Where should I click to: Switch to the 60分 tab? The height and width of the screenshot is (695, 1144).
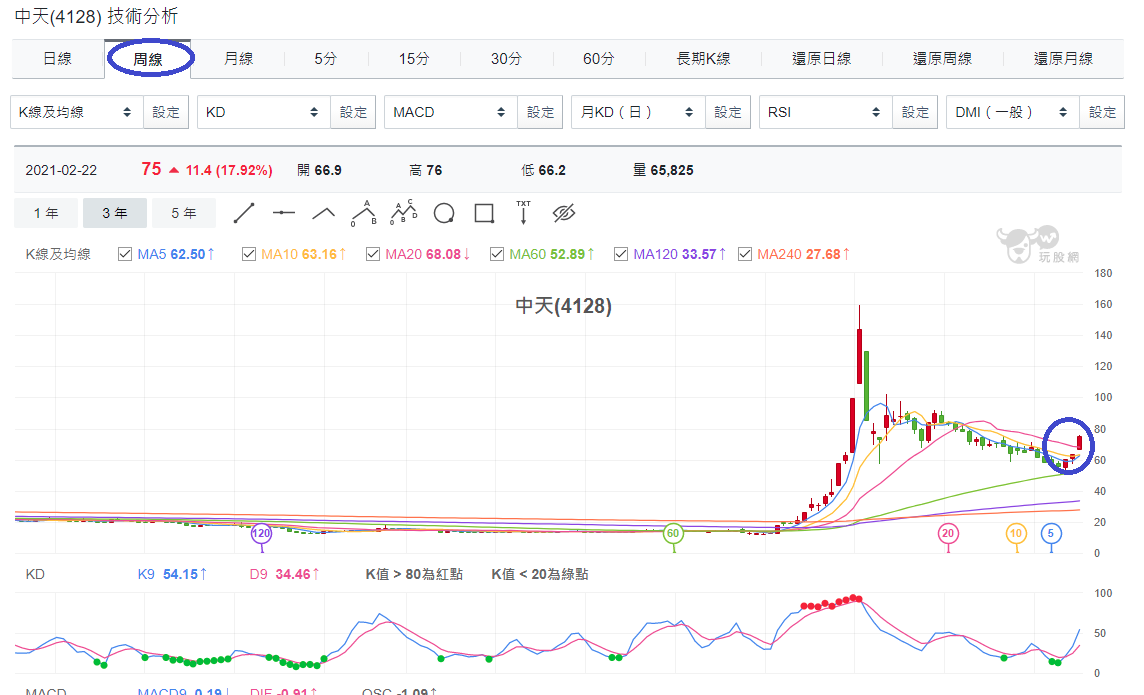pos(599,59)
